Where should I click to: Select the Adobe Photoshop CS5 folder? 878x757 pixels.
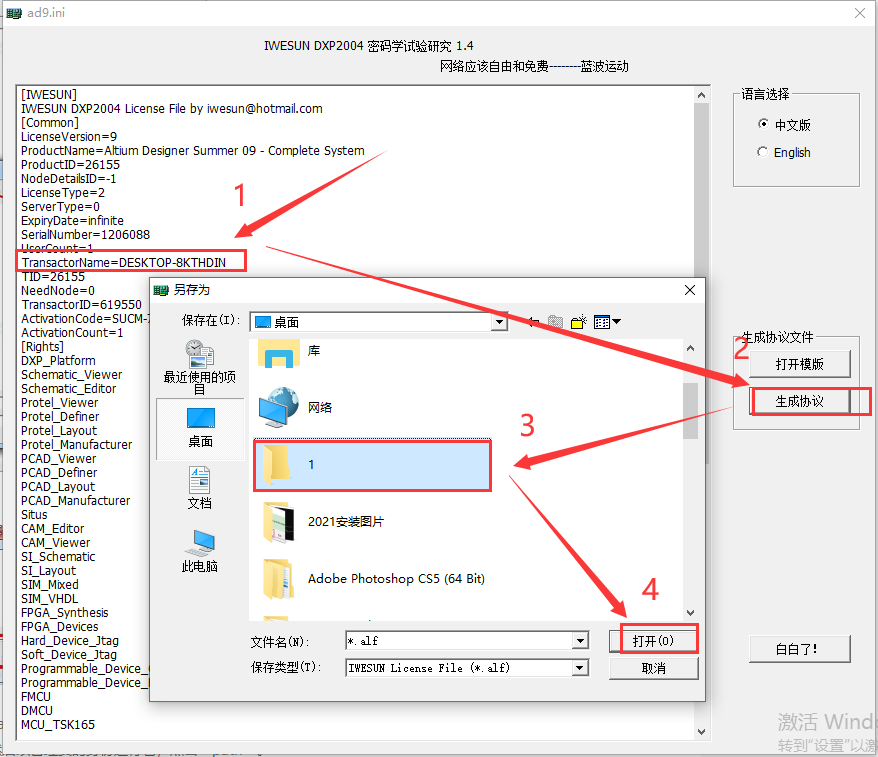[395, 578]
